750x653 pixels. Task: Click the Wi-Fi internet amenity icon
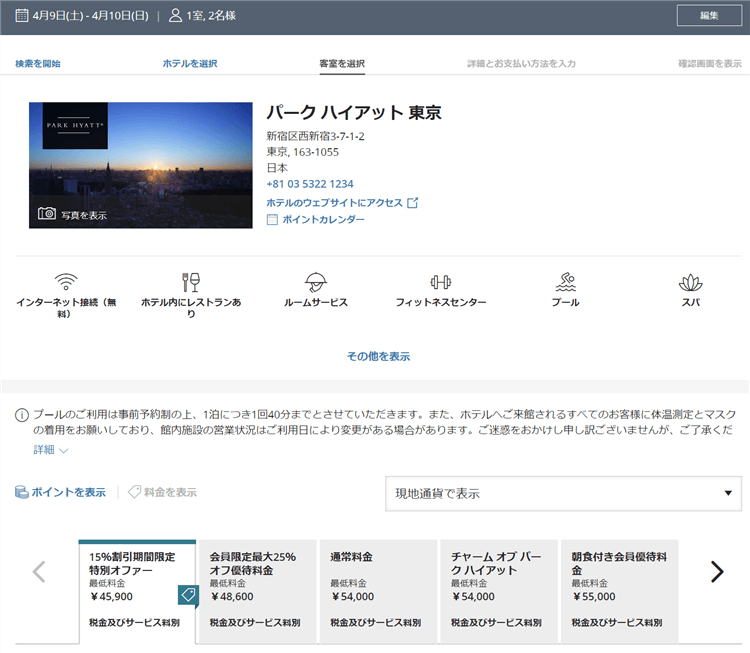pyautogui.click(x=67, y=281)
